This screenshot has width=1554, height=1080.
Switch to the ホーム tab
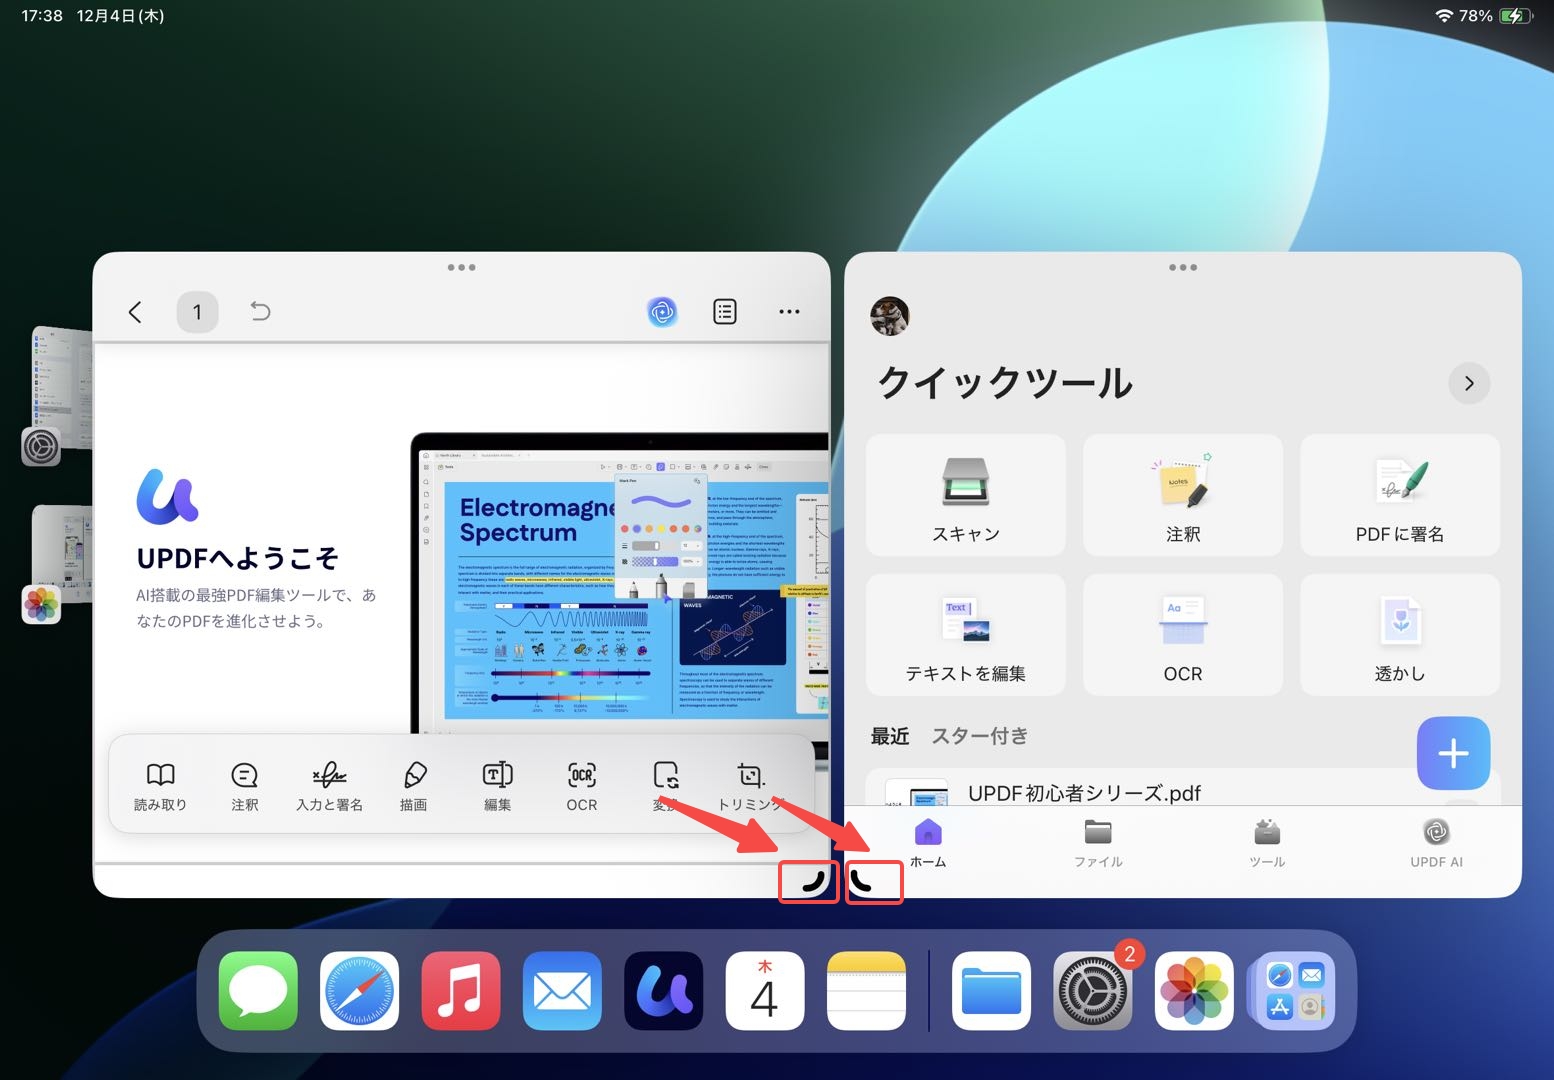(x=928, y=843)
